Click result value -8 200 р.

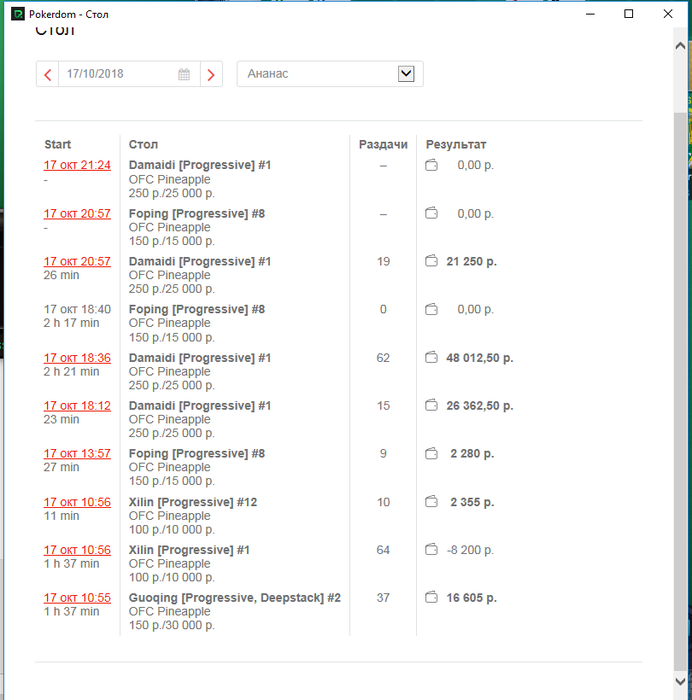point(470,550)
